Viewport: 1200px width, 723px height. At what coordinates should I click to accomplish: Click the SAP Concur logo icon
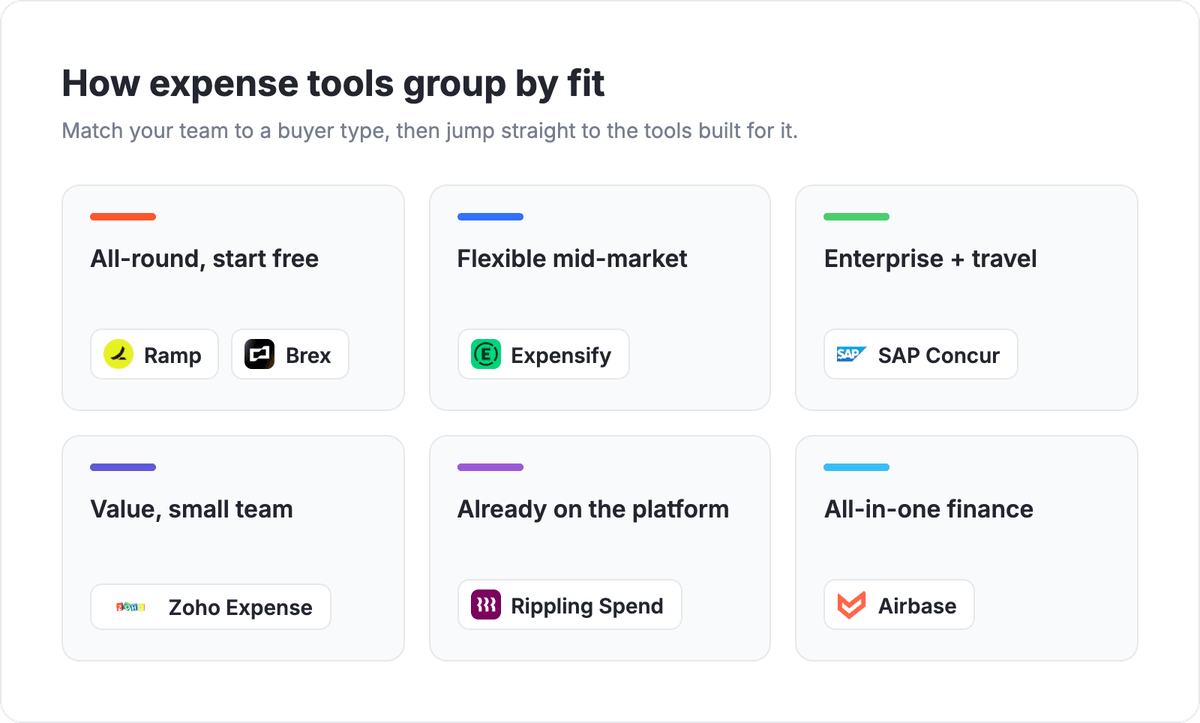[x=853, y=354]
